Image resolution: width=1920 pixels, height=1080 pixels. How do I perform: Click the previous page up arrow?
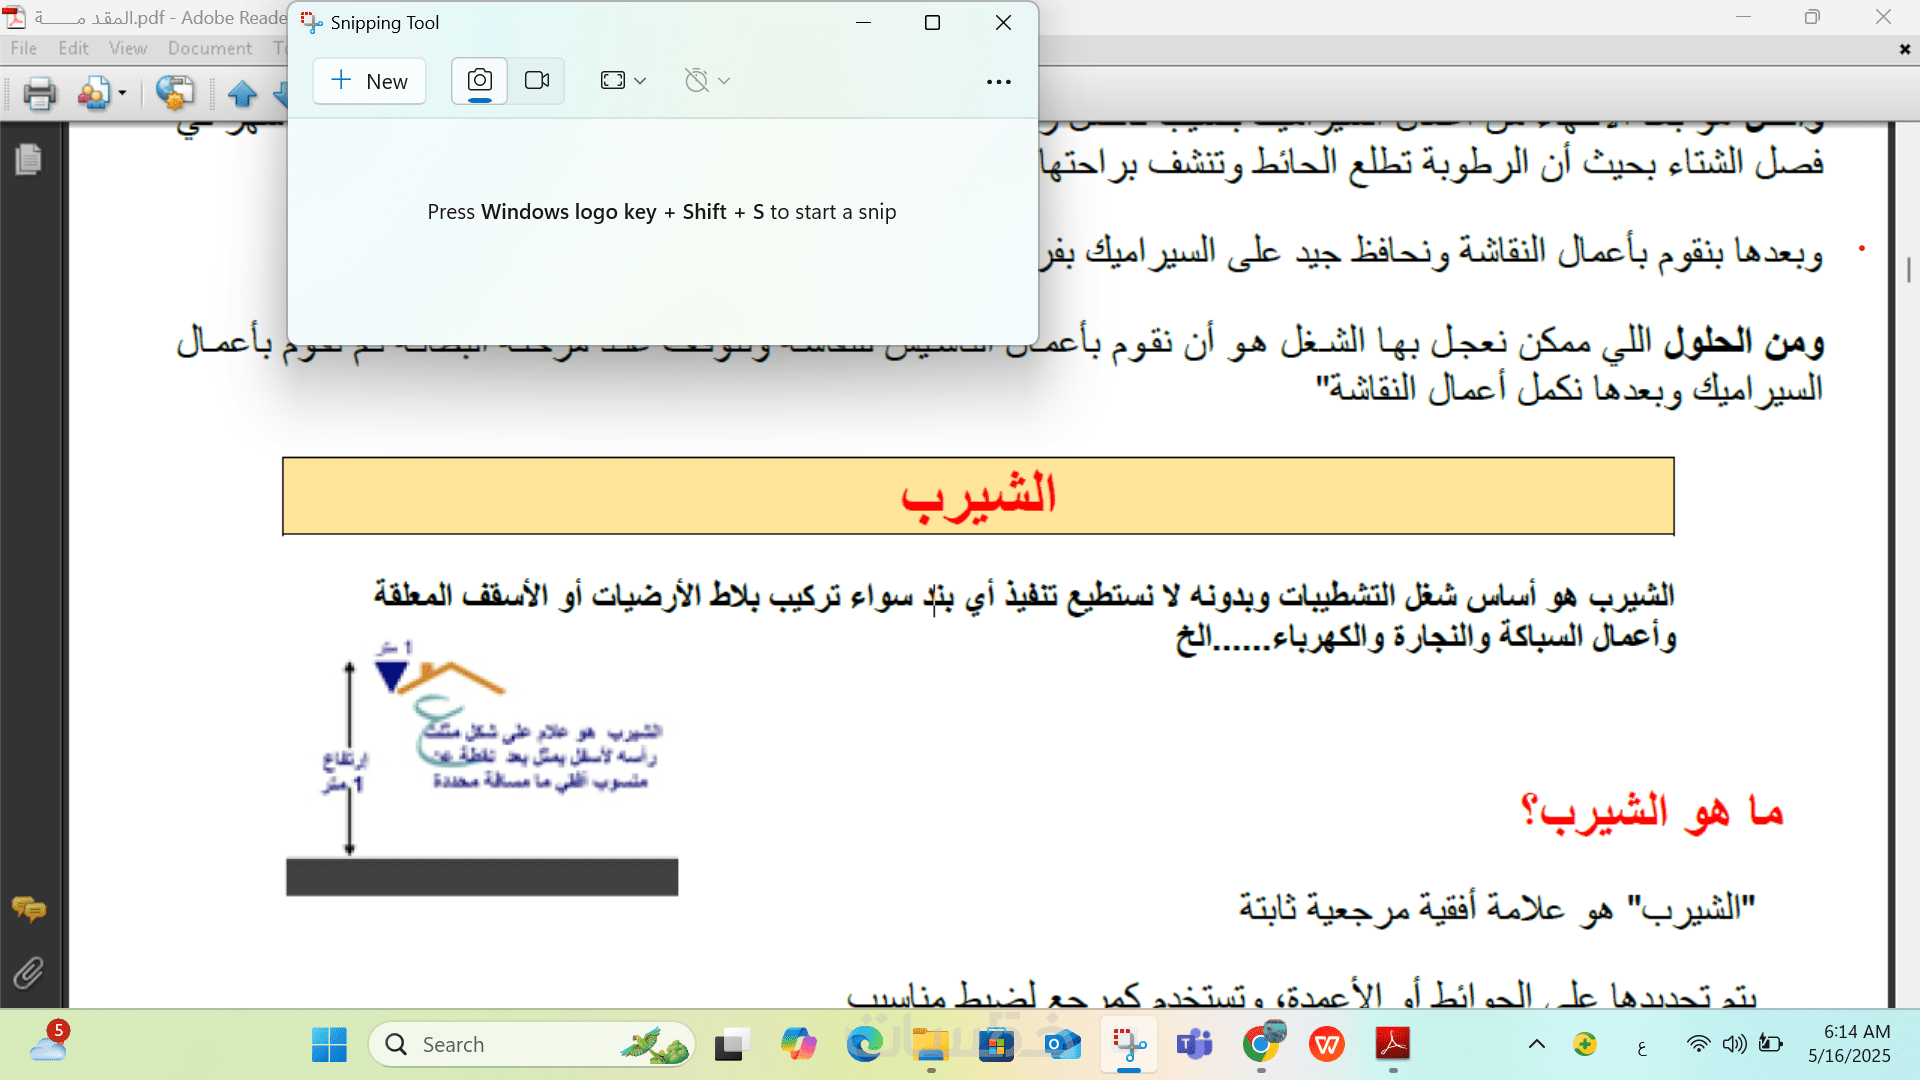[242, 94]
